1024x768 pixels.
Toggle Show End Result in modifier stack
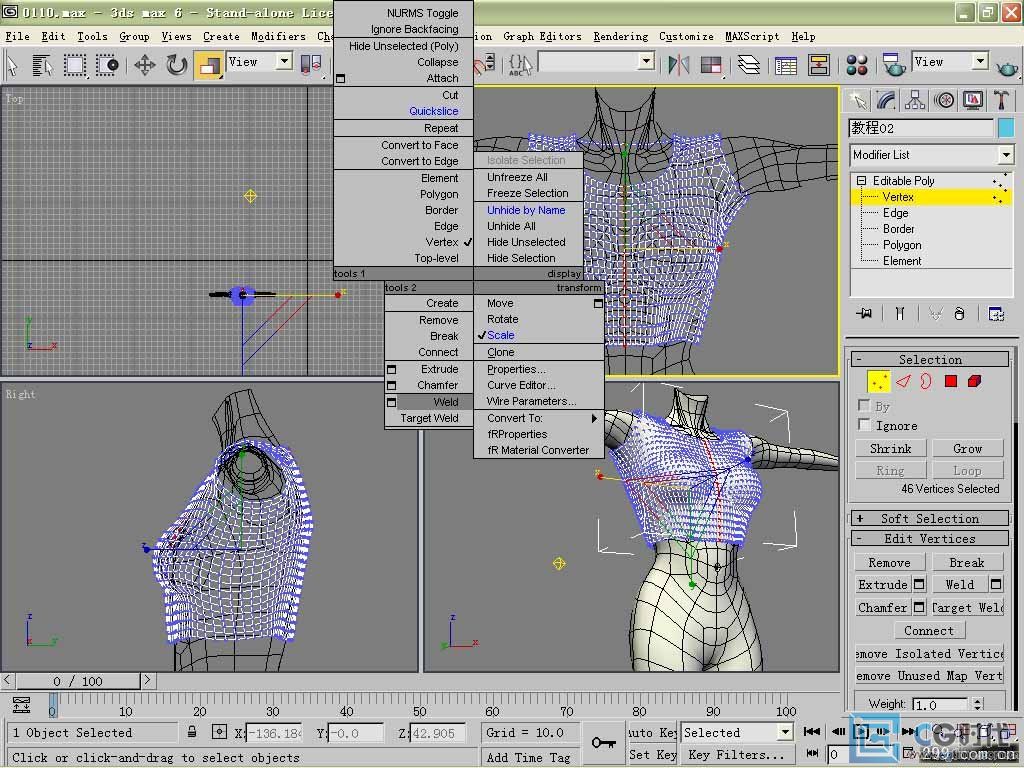click(900, 314)
